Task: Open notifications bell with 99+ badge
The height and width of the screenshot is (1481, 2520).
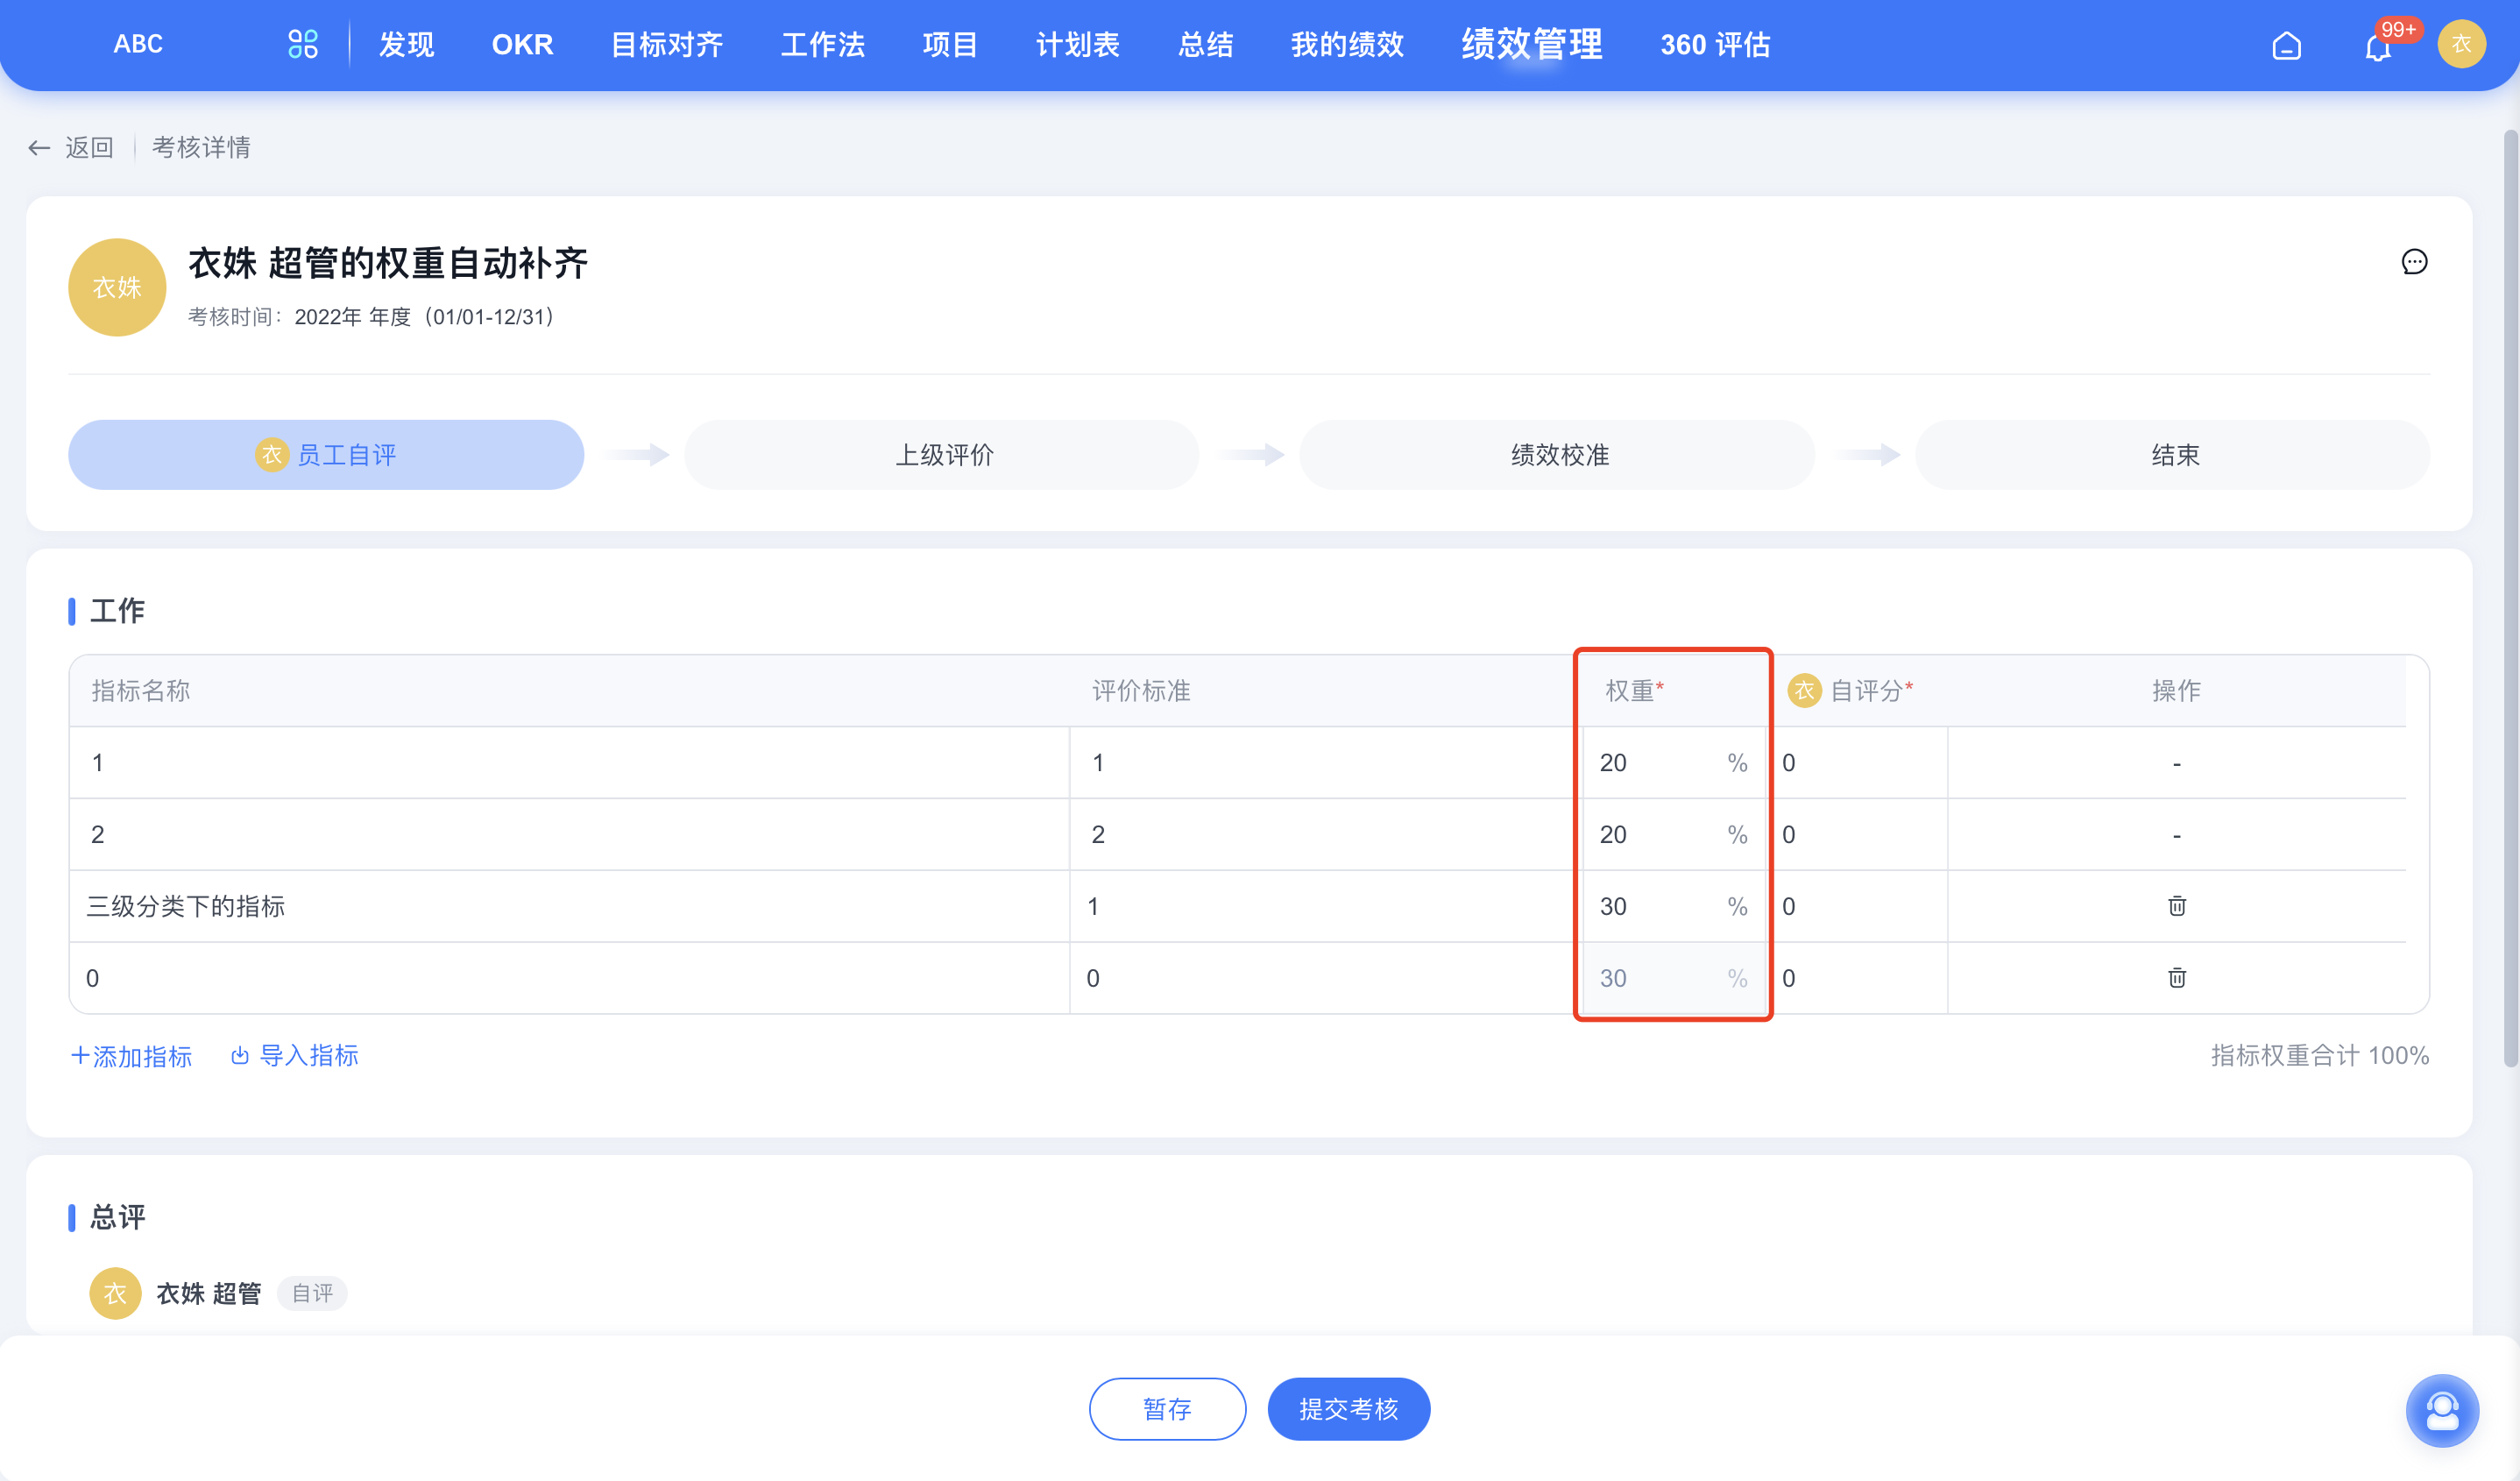Action: [2378, 46]
